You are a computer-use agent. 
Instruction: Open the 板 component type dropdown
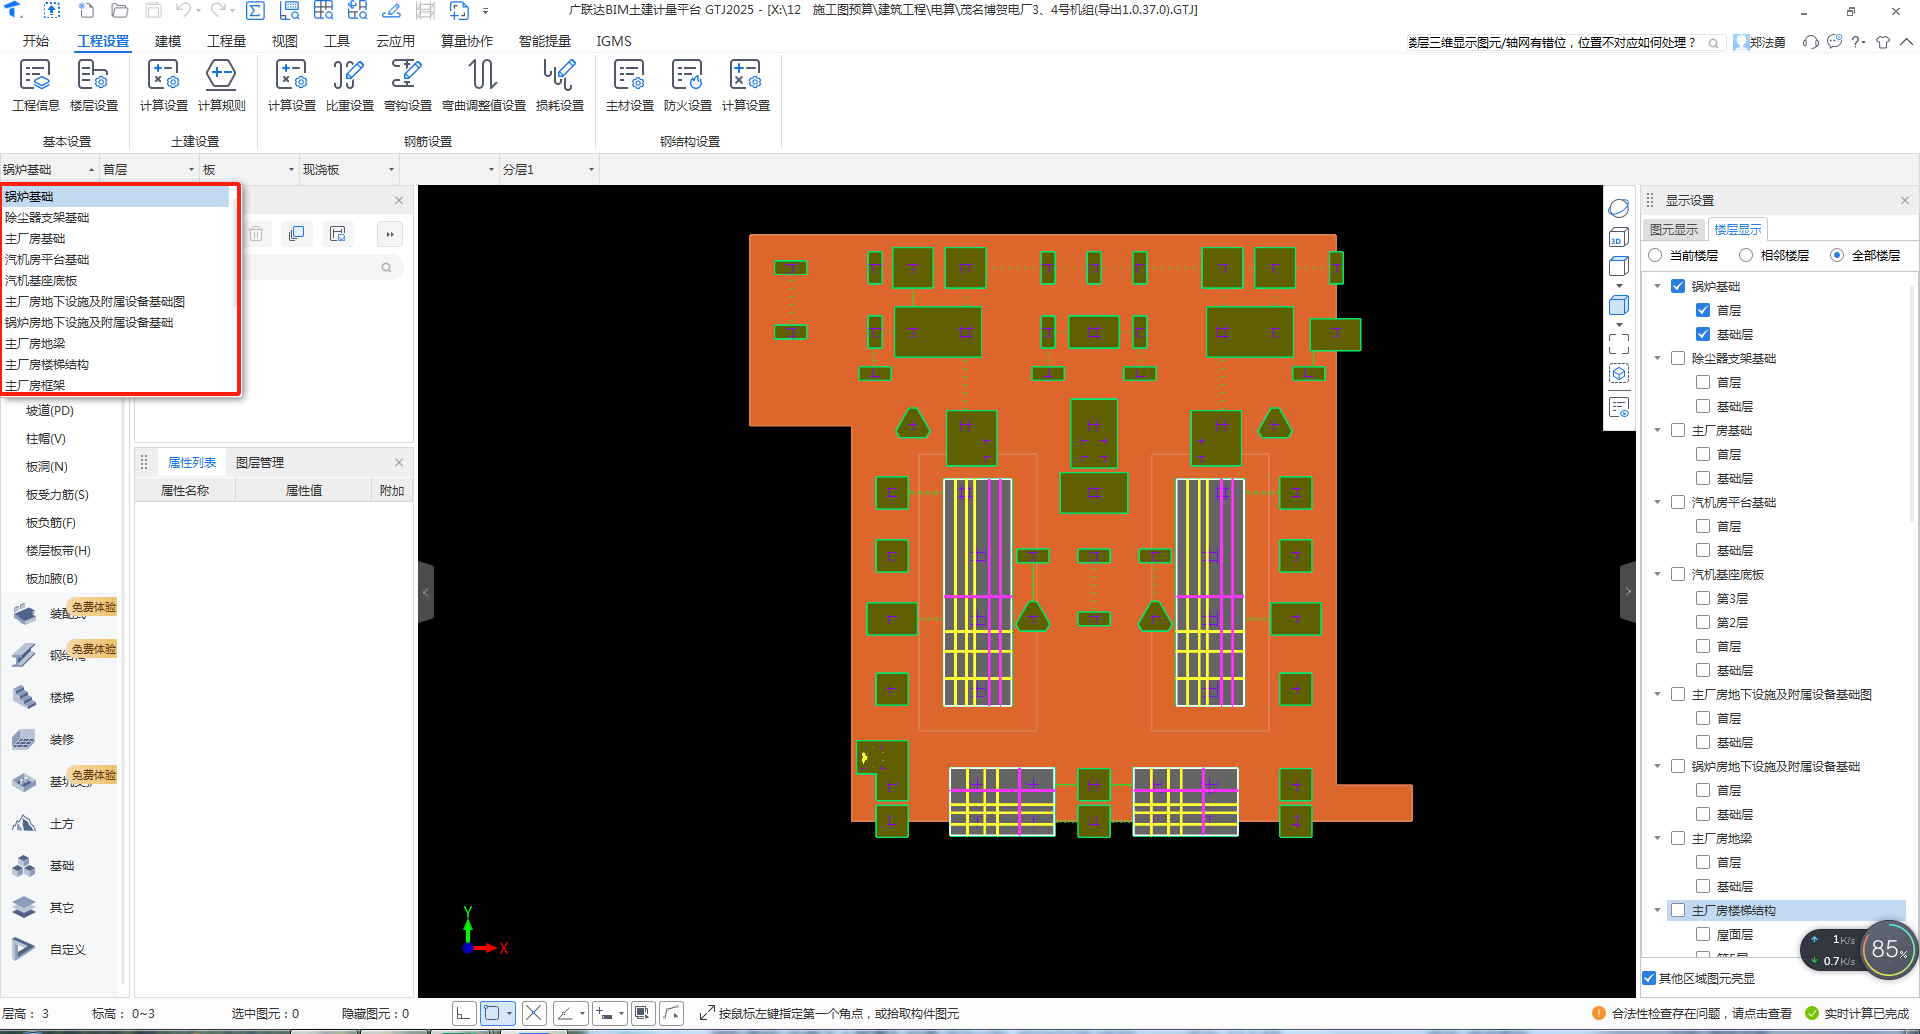click(249, 169)
